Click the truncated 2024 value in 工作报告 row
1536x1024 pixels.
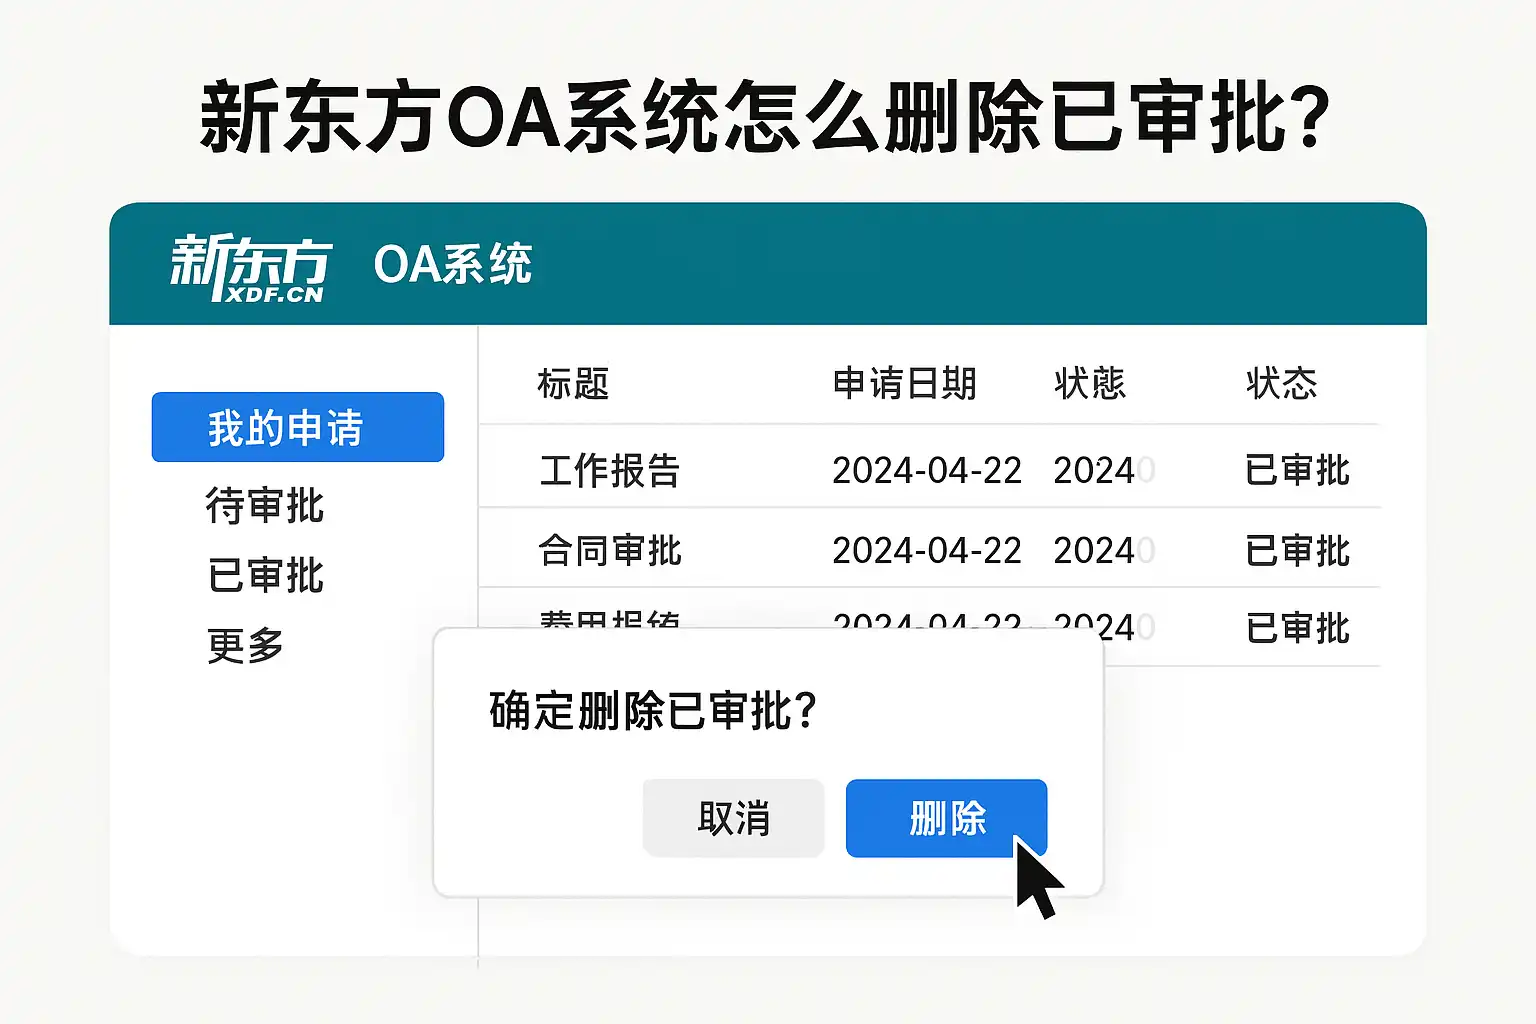tap(1104, 470)
